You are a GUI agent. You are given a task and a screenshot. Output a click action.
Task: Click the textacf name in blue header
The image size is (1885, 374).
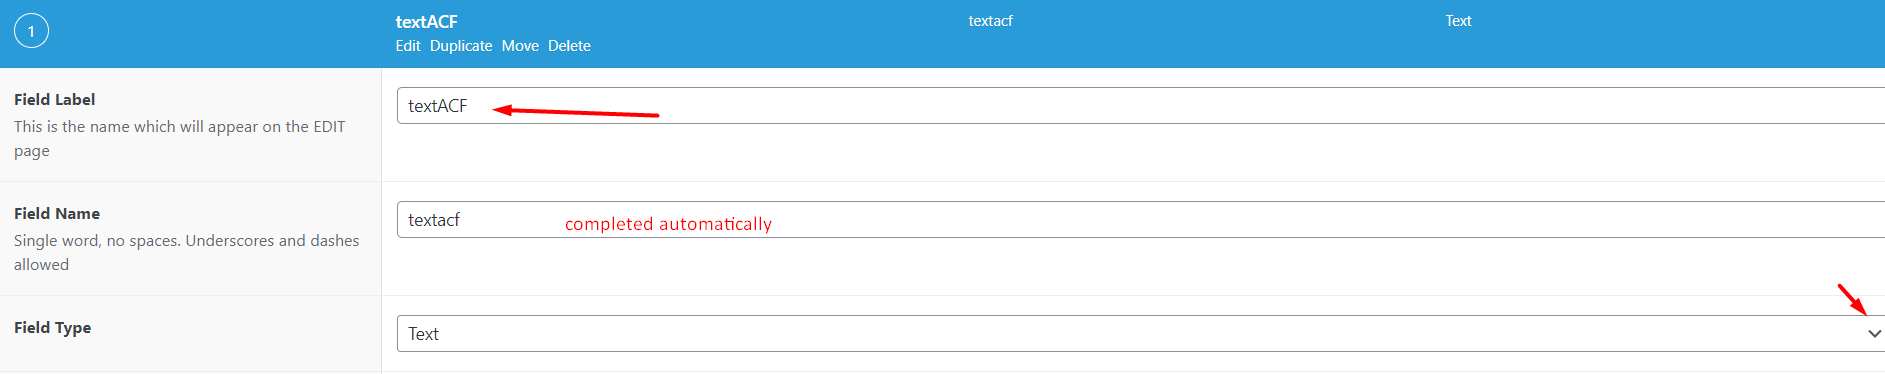991,21
